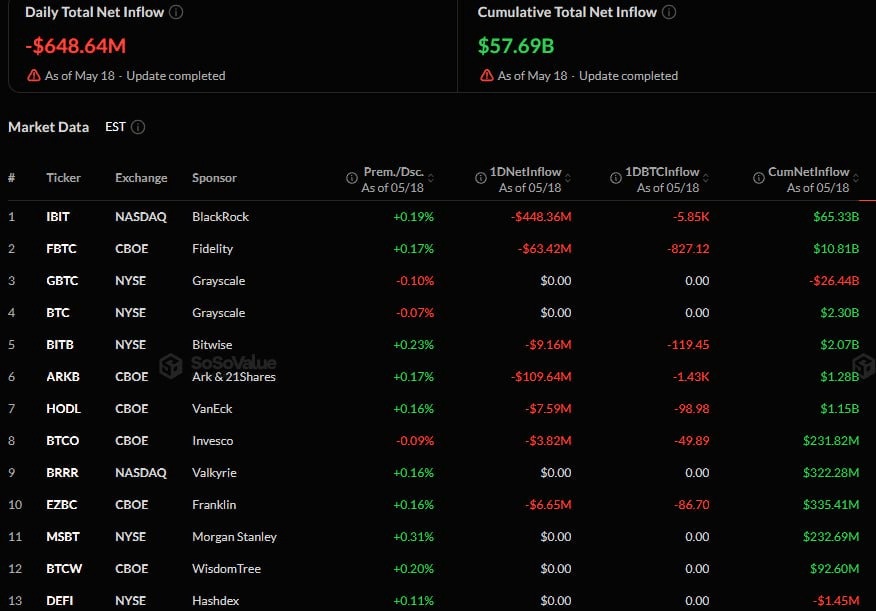The image size is (876, 611).
Task: Click FBTC net inflow -$63.42M
Action: point(545,249)
